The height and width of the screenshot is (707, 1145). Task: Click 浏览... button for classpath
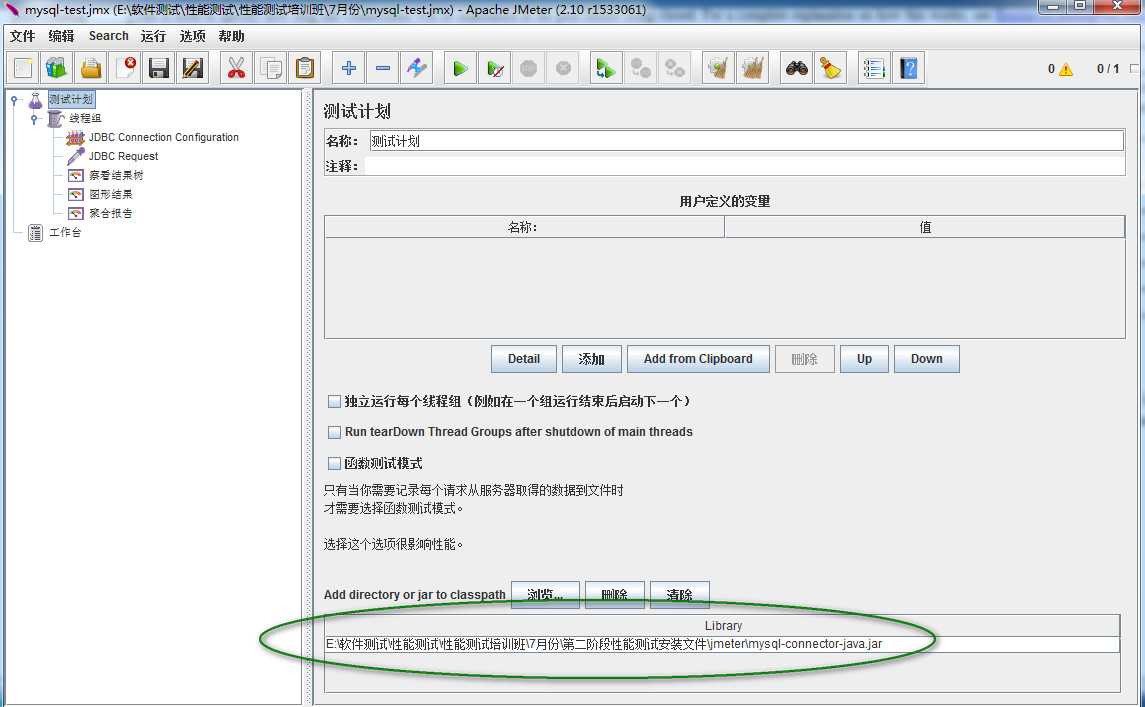pos(545,595)
